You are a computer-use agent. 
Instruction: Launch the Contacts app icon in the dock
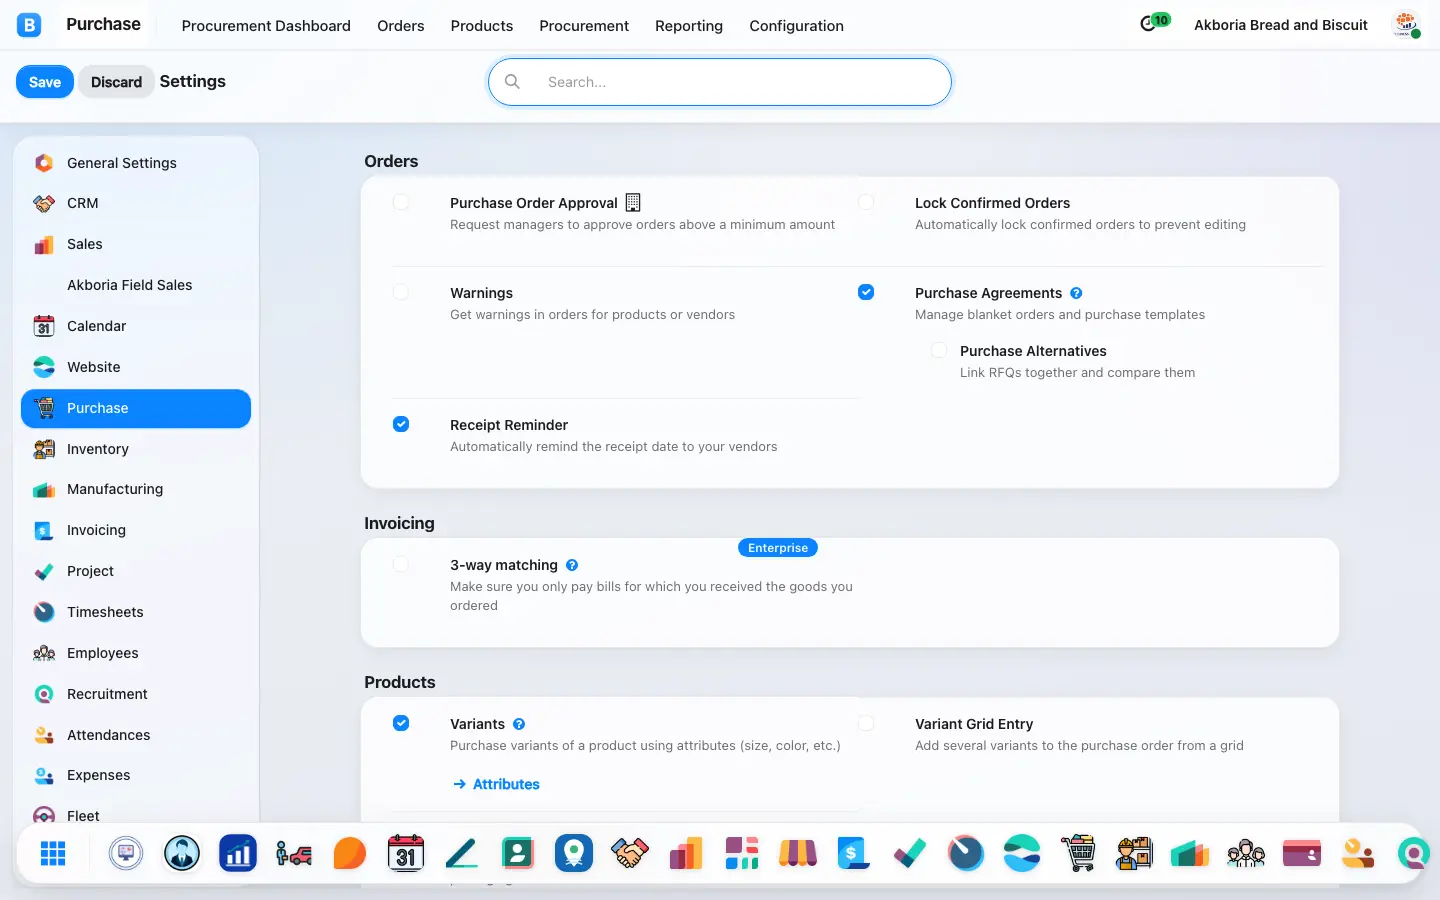pos(518,853)
